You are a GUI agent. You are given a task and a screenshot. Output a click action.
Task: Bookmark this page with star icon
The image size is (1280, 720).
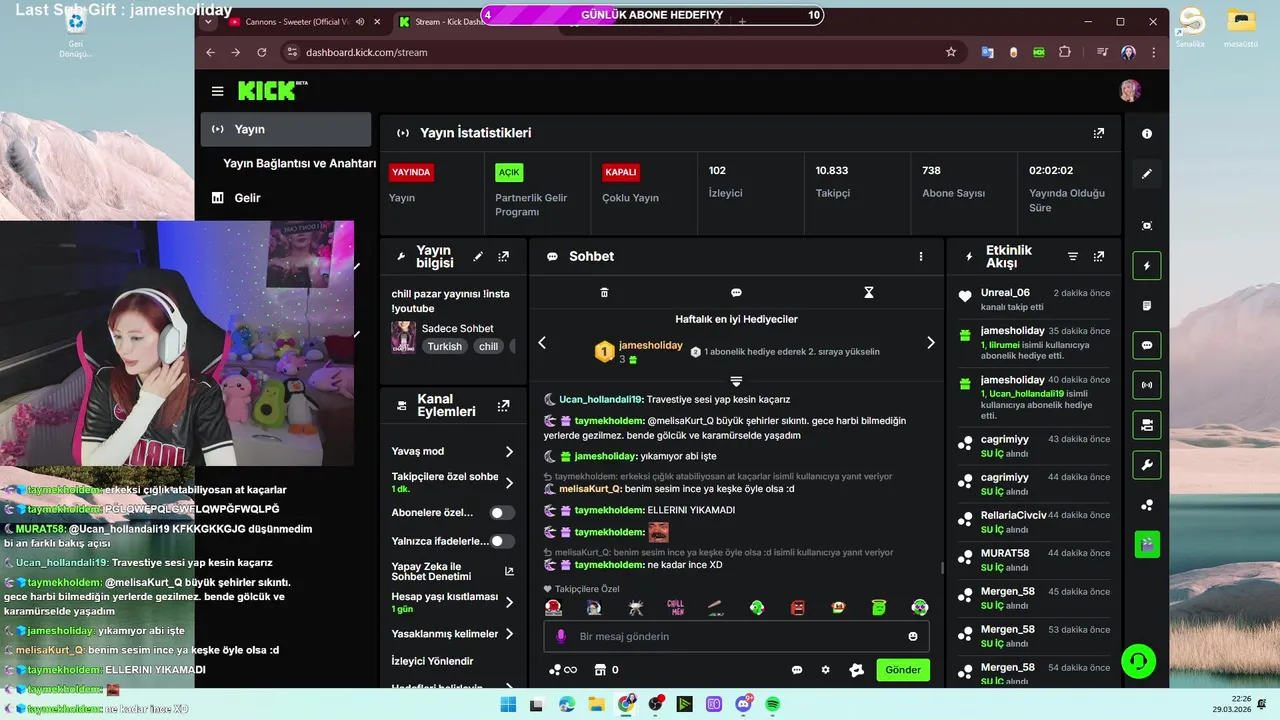[x=951, y=52]
